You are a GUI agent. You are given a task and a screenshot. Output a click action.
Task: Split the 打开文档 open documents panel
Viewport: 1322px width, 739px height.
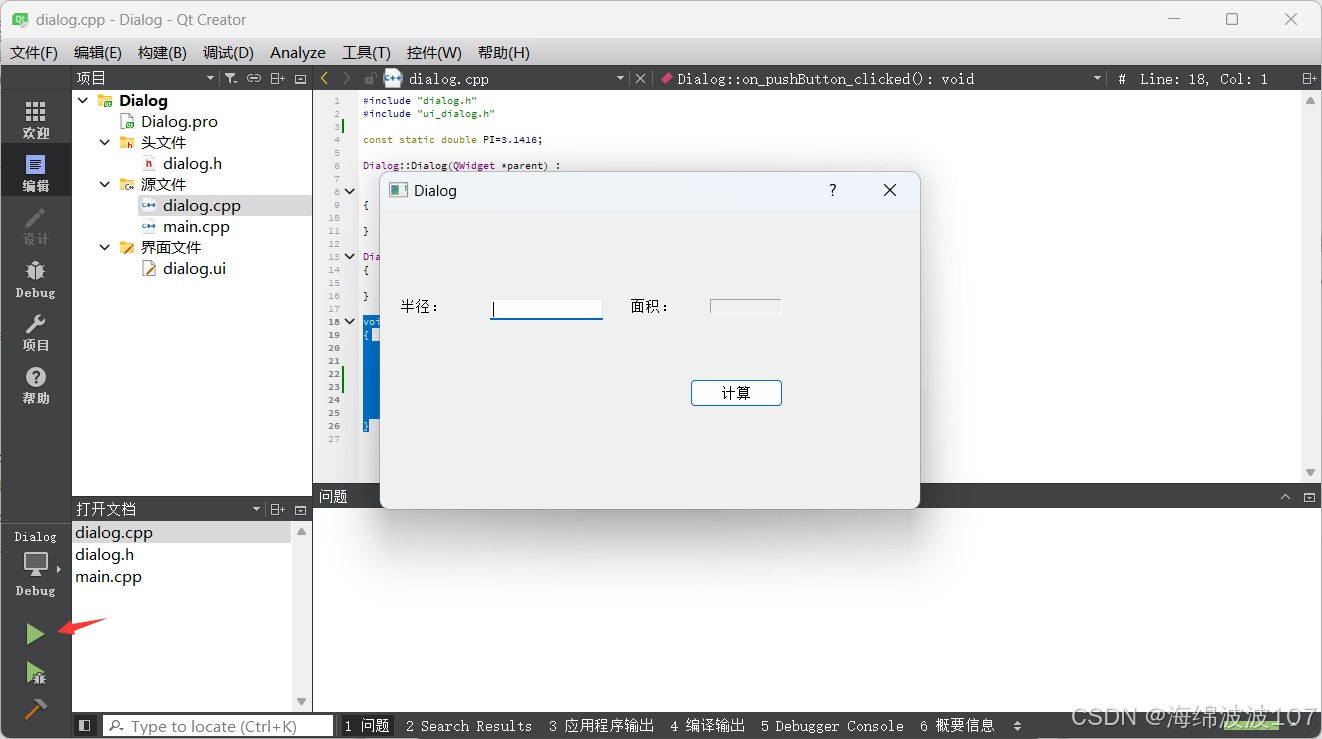pos(278,509)
